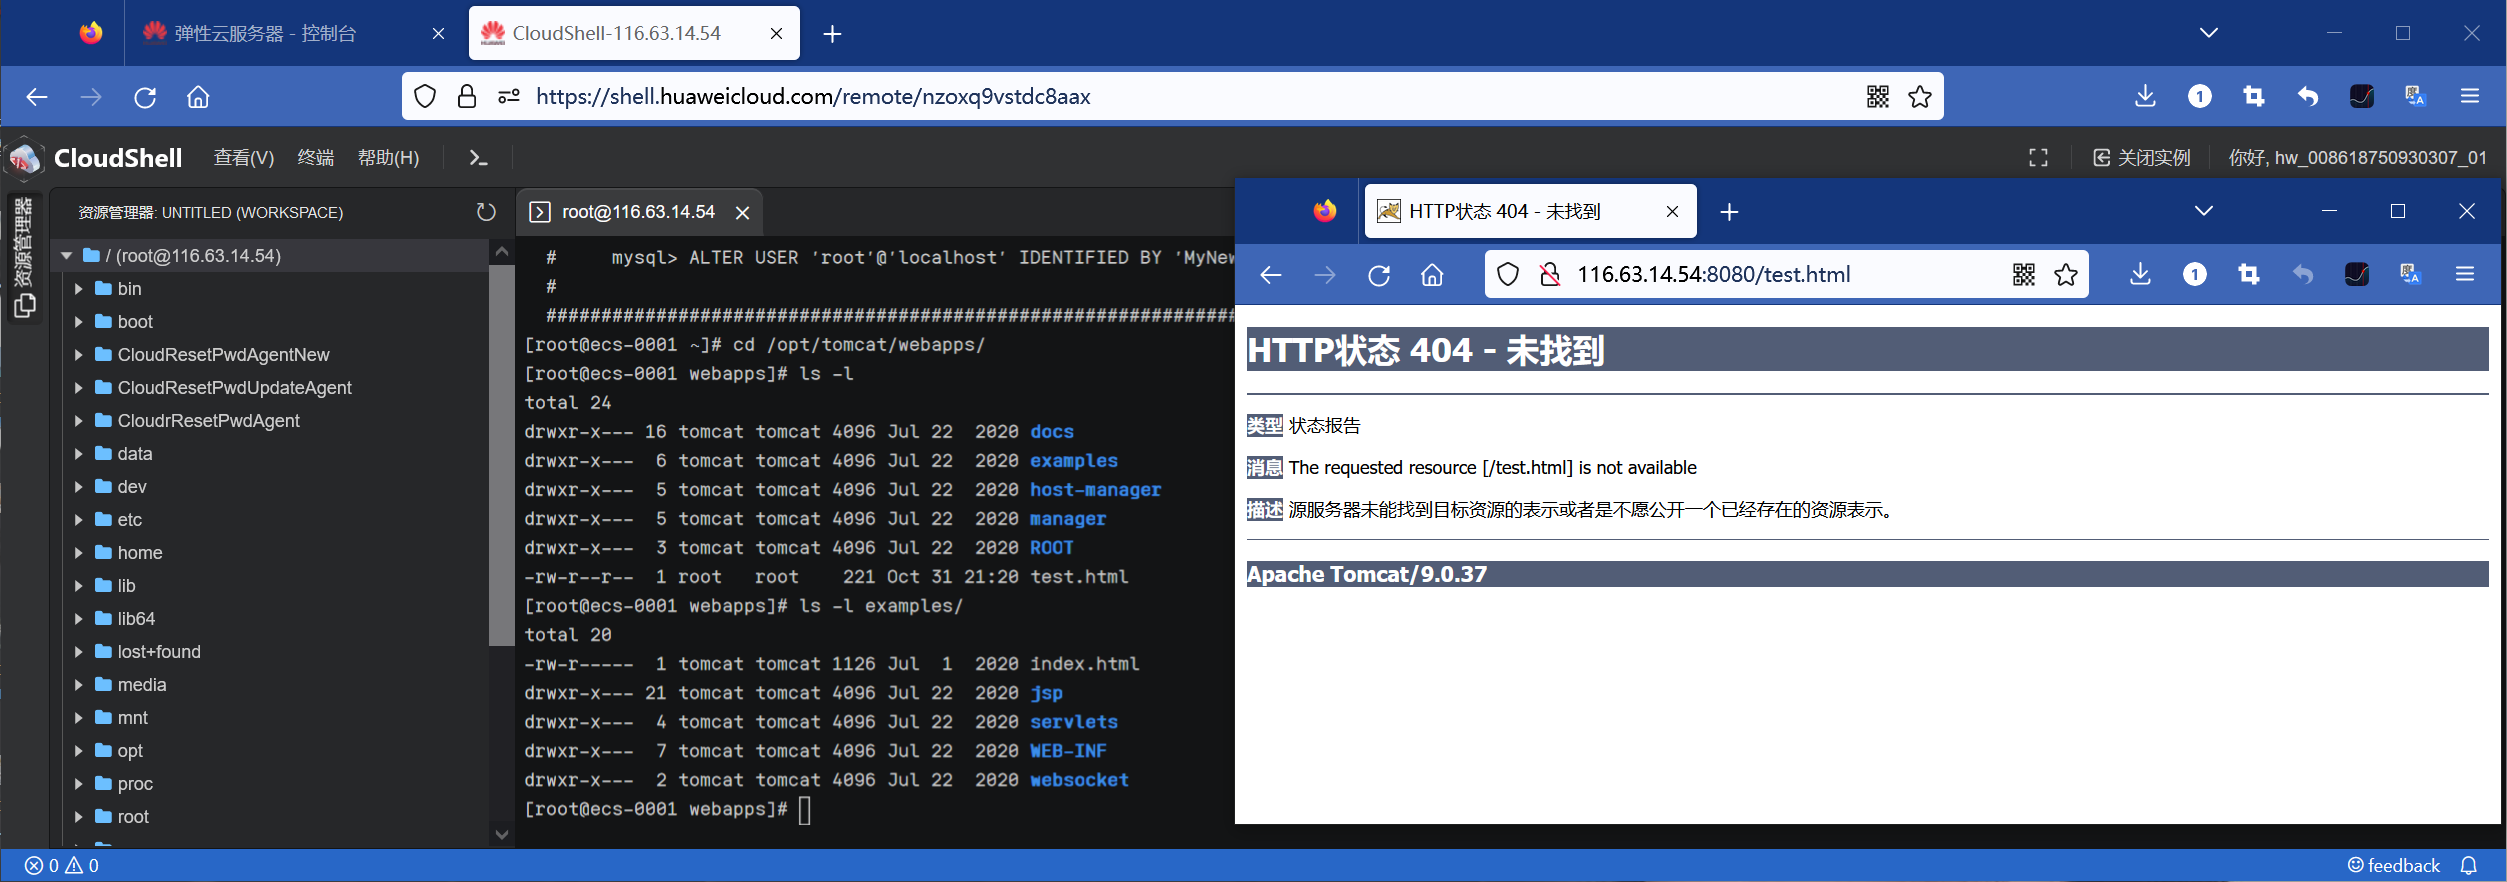Viewport: 2507px width, 882px height.
Task: List all tabs in the HTTP 404 window
Action: click(x=2203, y=211)
